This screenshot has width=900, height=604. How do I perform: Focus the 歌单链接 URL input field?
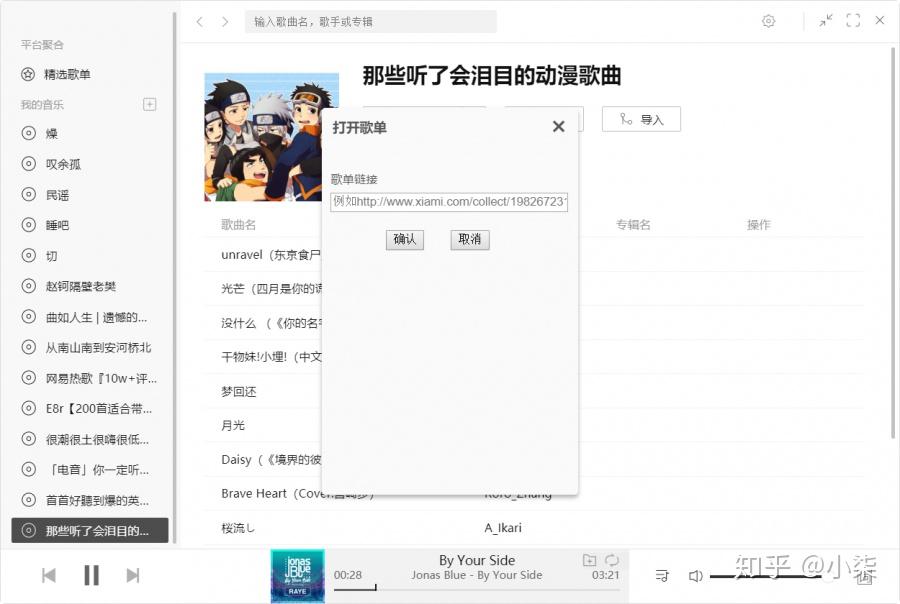point(448,201)
